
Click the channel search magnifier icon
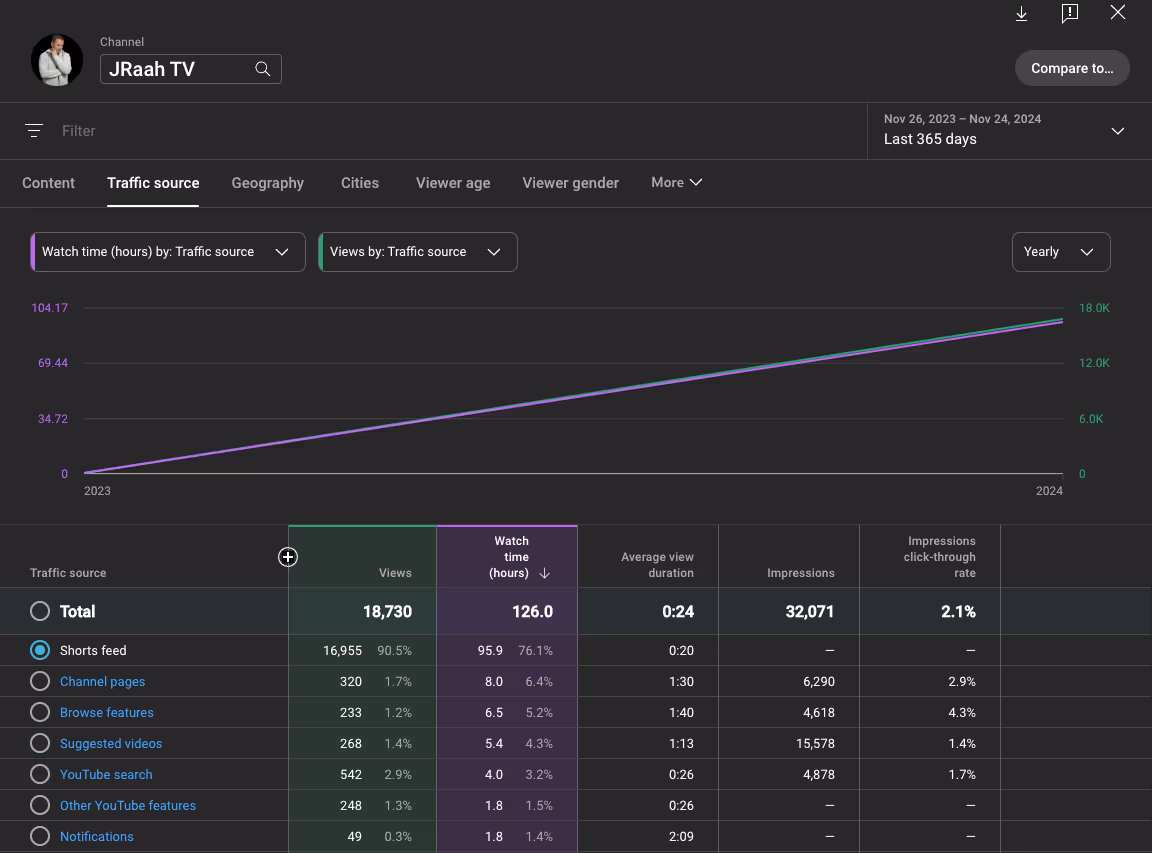(x=262, y=69)
